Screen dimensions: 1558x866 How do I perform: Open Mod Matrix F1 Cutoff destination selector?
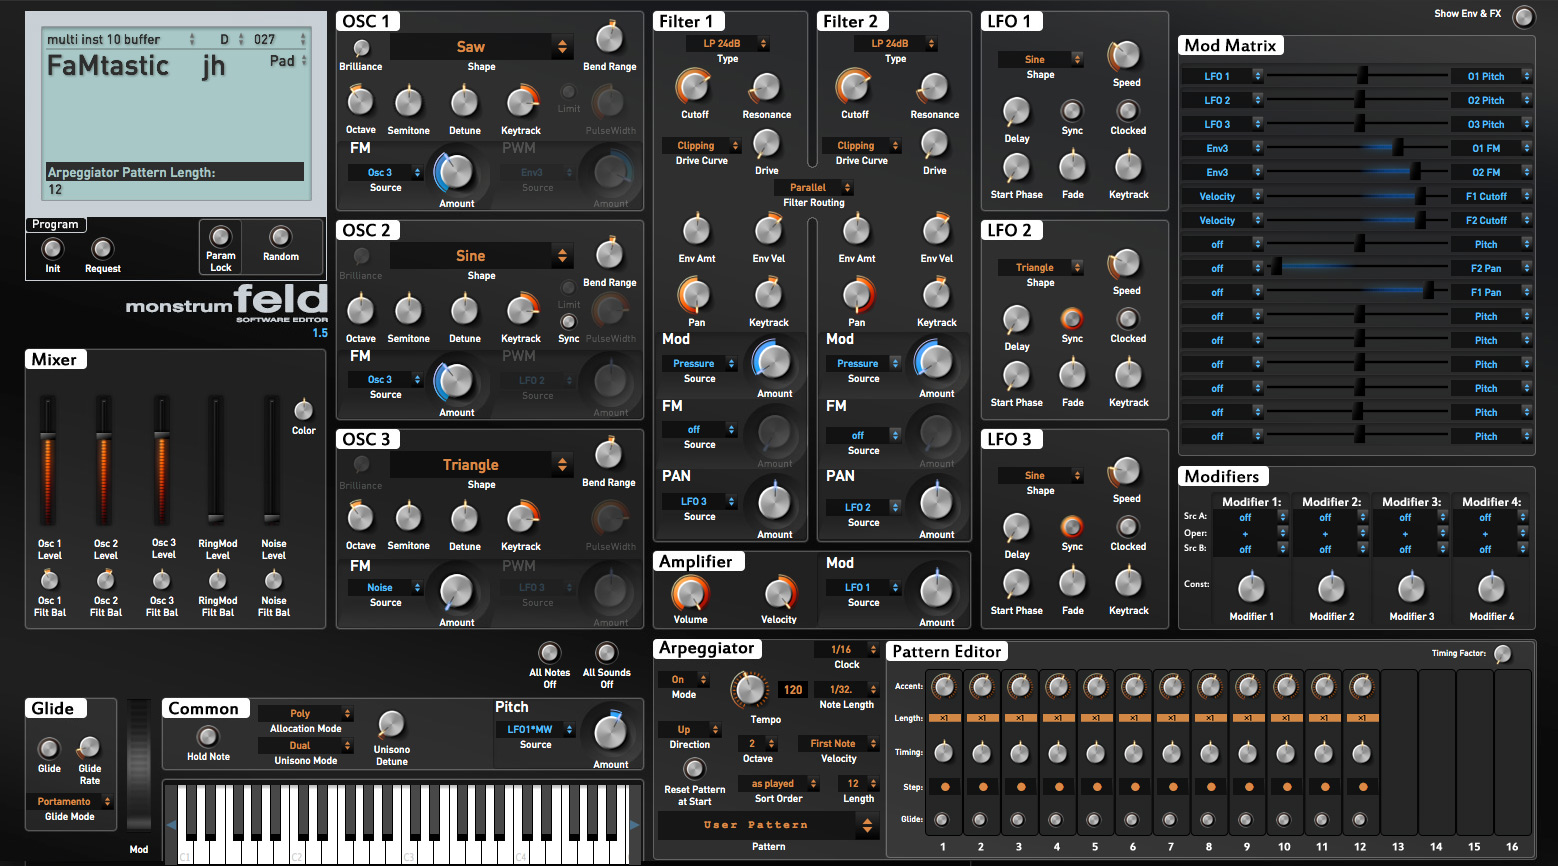pos(1491,196)
